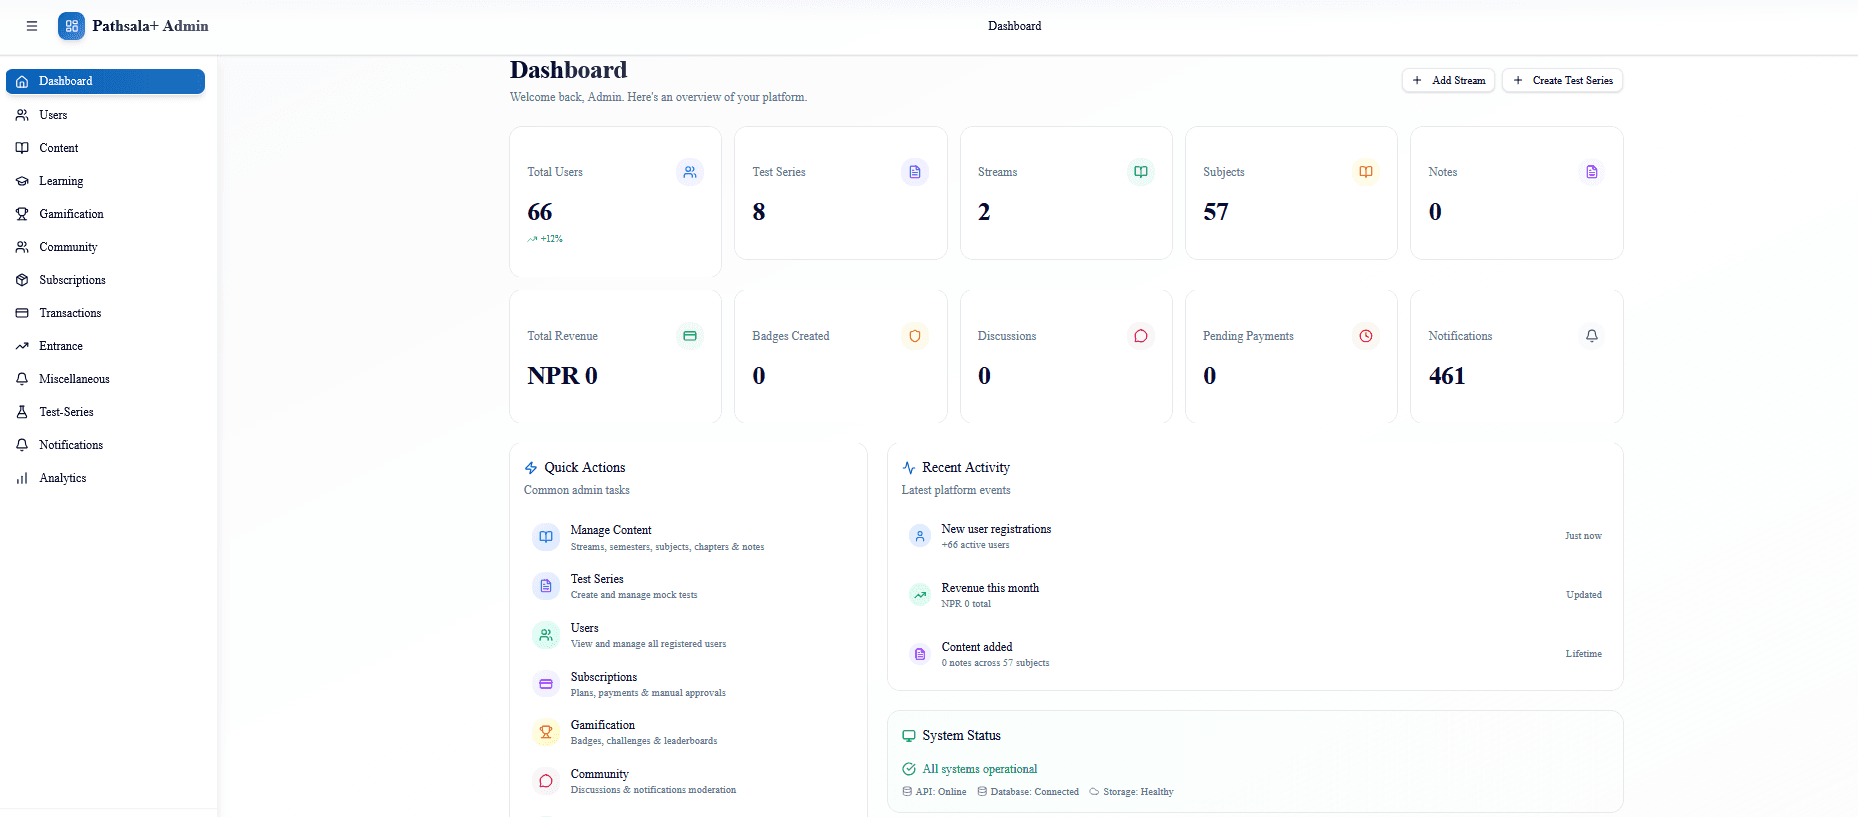Click the API: Online status
The height and width of the screenshot is (817, 1858).
point(935,792)
